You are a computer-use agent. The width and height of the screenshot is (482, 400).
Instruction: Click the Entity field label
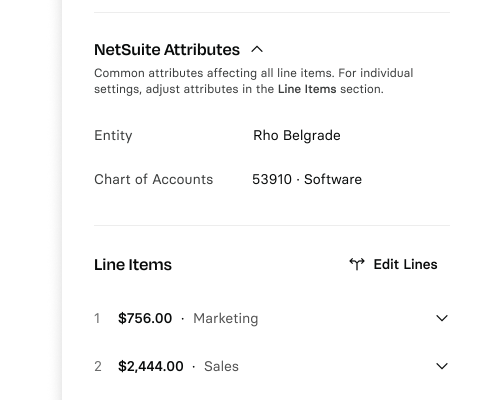pyautogui.click(x=113, y=136)
